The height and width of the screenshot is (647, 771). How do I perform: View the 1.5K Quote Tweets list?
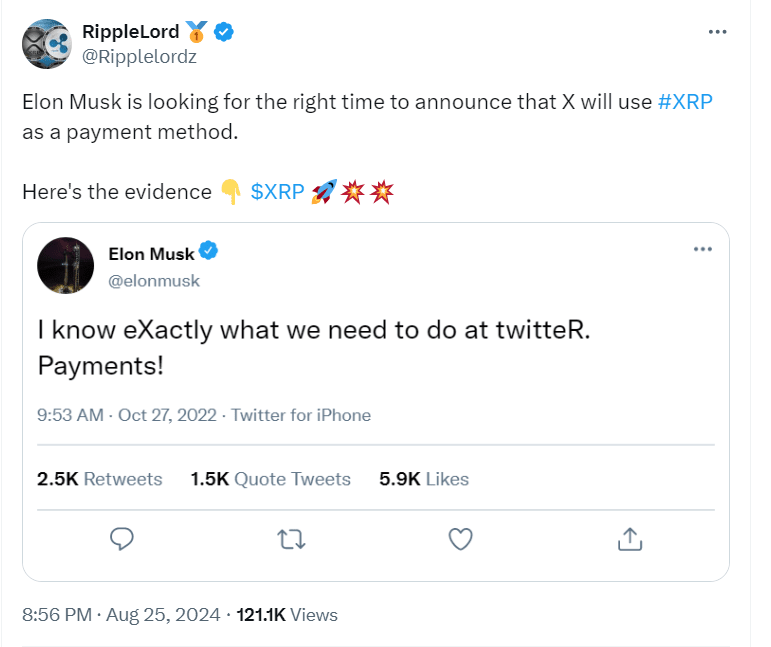coord(270,479)
